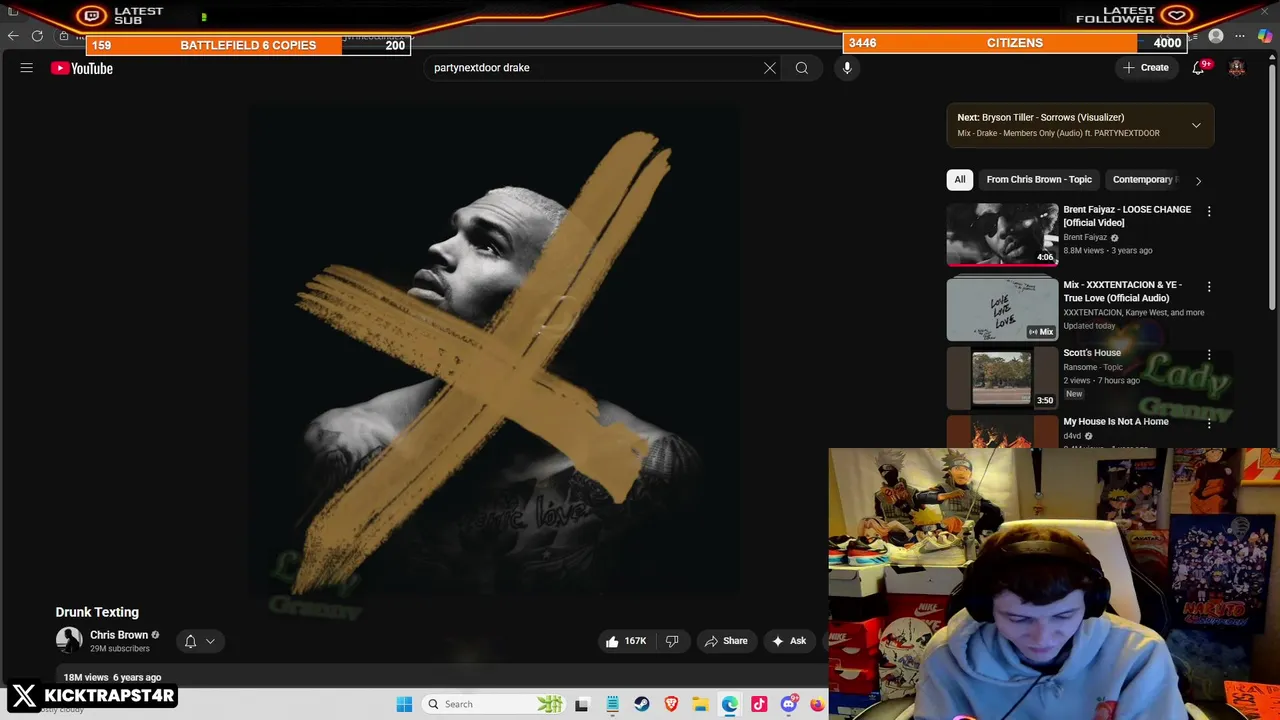The width and height of the screenshot is (1280, 720).
Task: Go to the YouTube home logo
Action: (82, 68)
